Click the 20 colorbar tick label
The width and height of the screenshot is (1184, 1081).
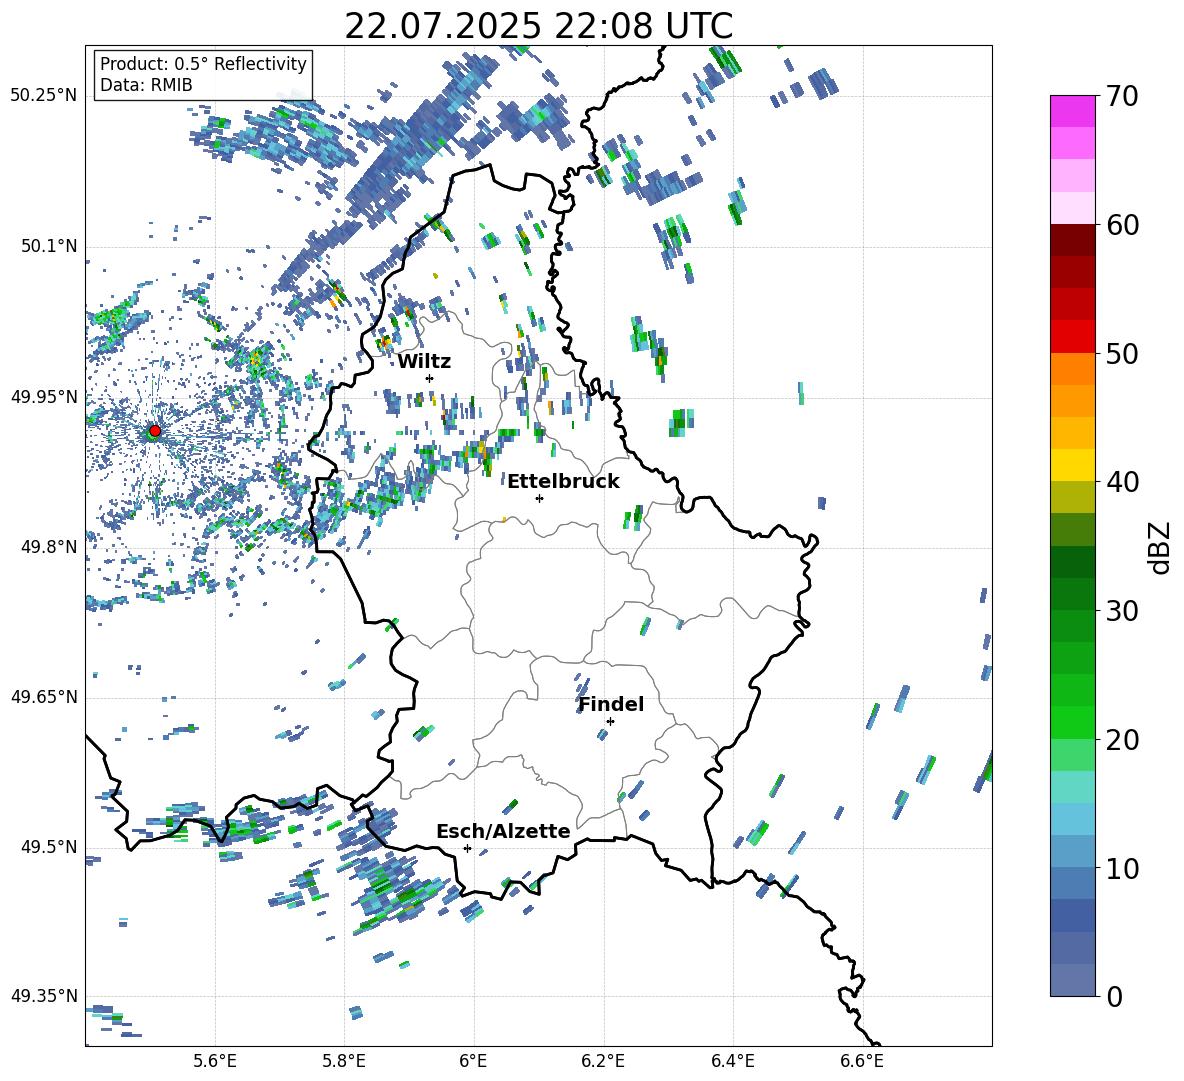1122,740
